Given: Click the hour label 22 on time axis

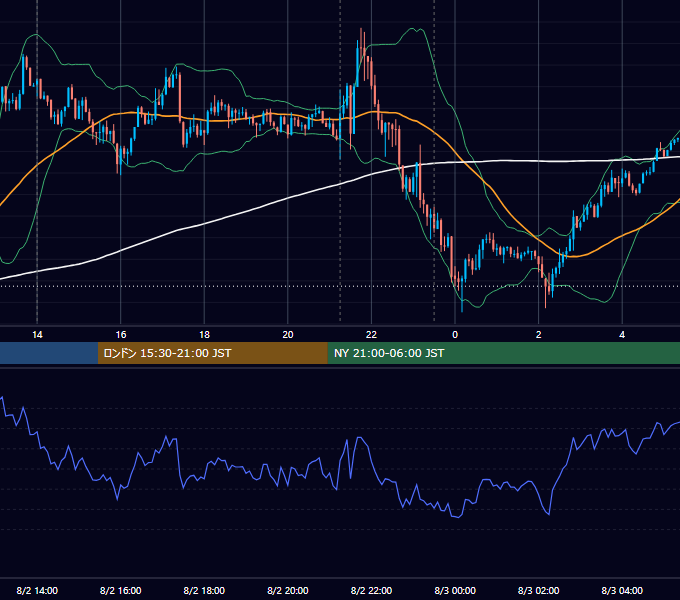Looking at the screenshot, I should point(371,335).
